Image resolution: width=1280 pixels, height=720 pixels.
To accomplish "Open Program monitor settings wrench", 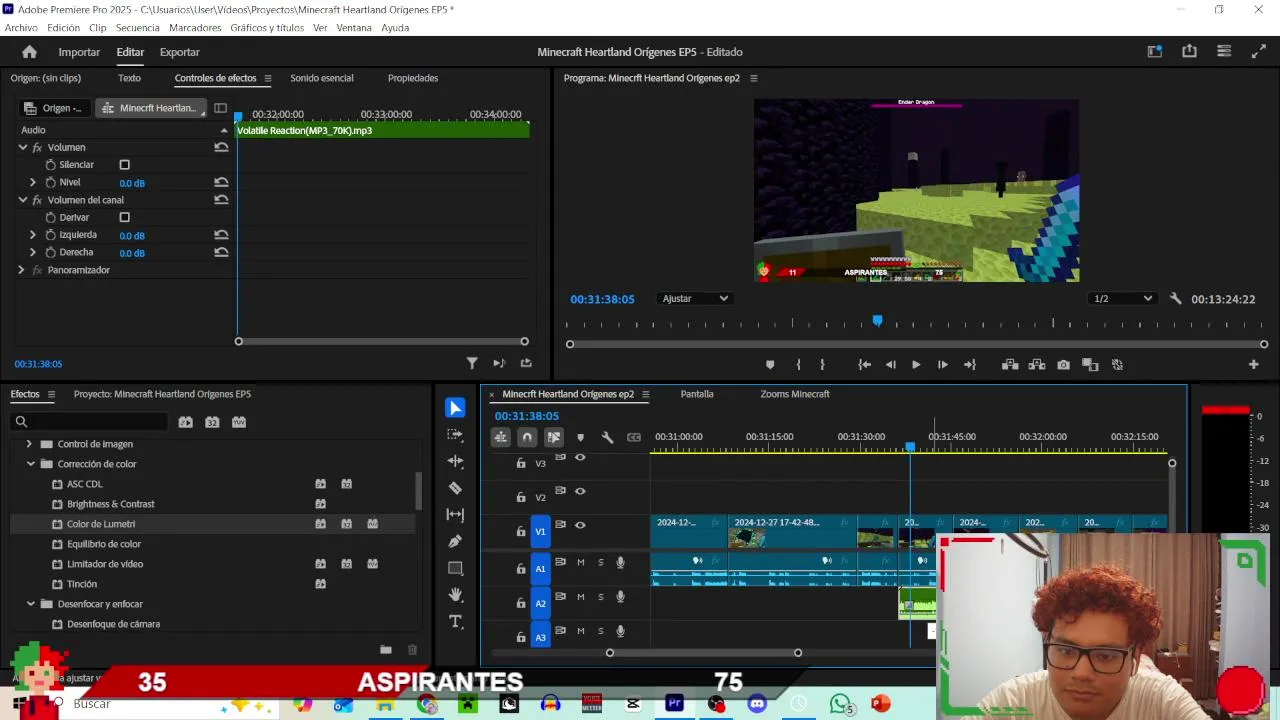I will 1176,299.
